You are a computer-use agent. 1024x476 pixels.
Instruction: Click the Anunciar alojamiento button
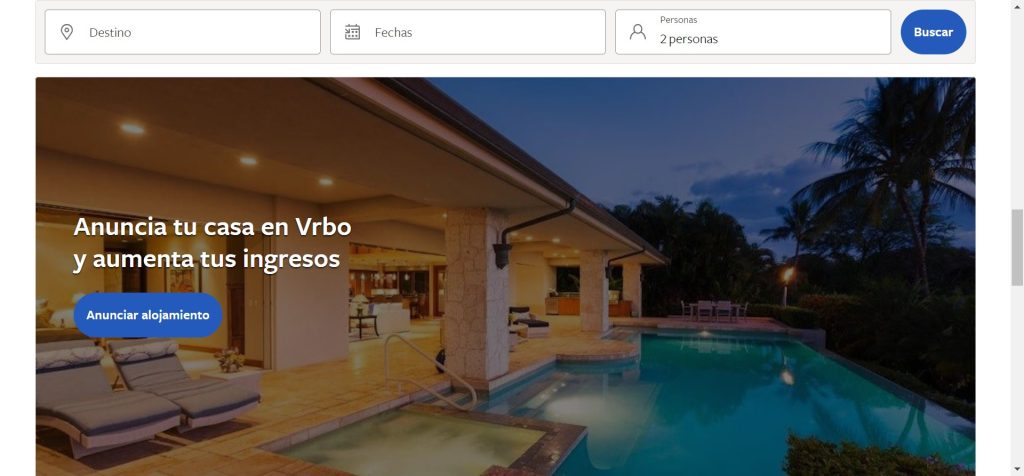click(x=148, y=315)
